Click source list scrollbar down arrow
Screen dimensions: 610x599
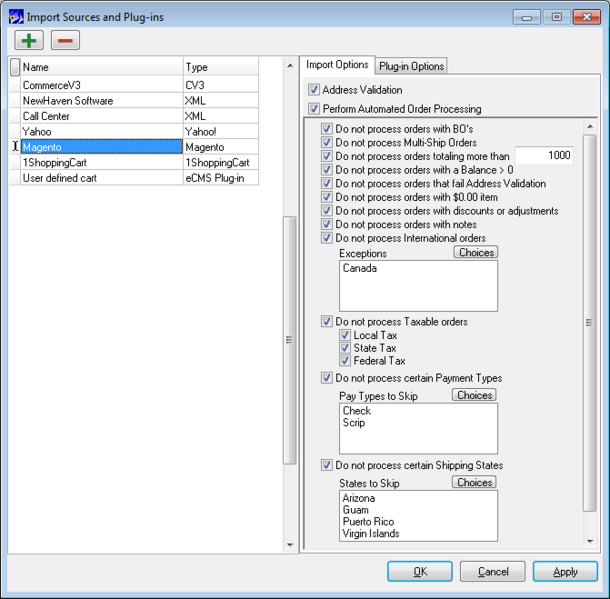(x=290, y=545)
